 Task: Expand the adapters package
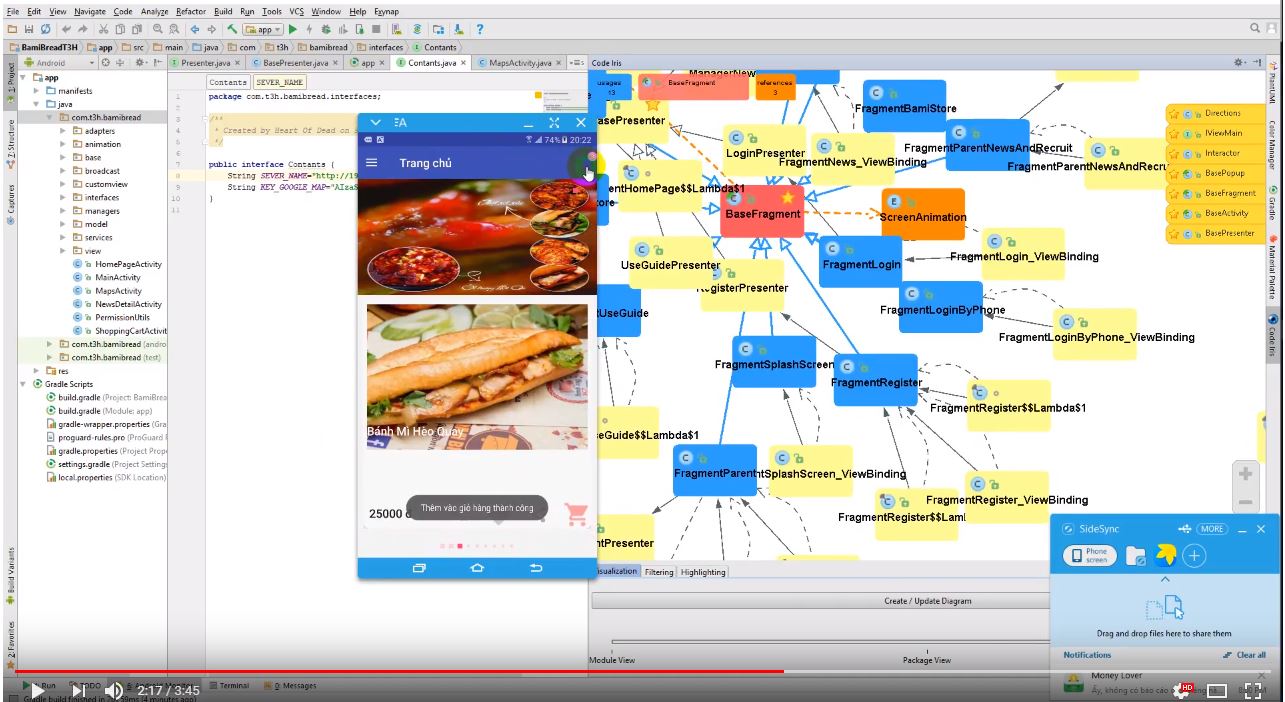pos(63,131)
